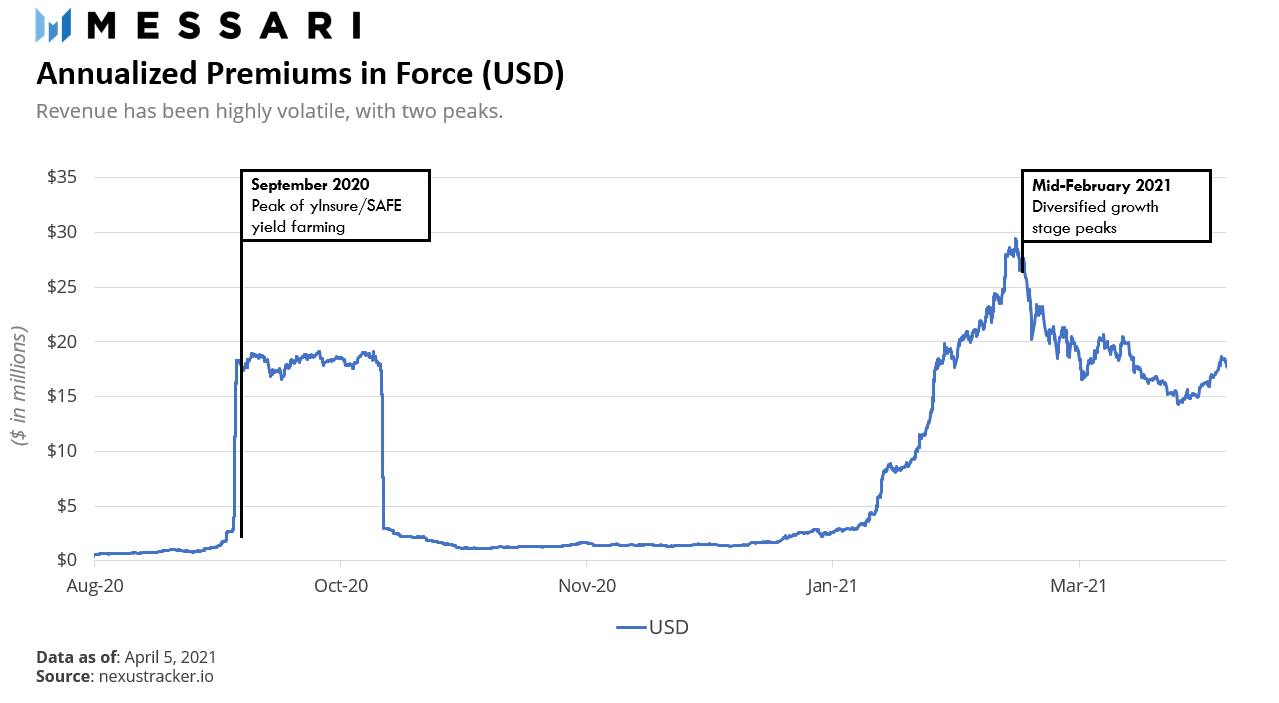The height and width of the screenshot is (703, 1279).
Task: Click the subtitle about volatile revenue
Action: click(269, 110)
